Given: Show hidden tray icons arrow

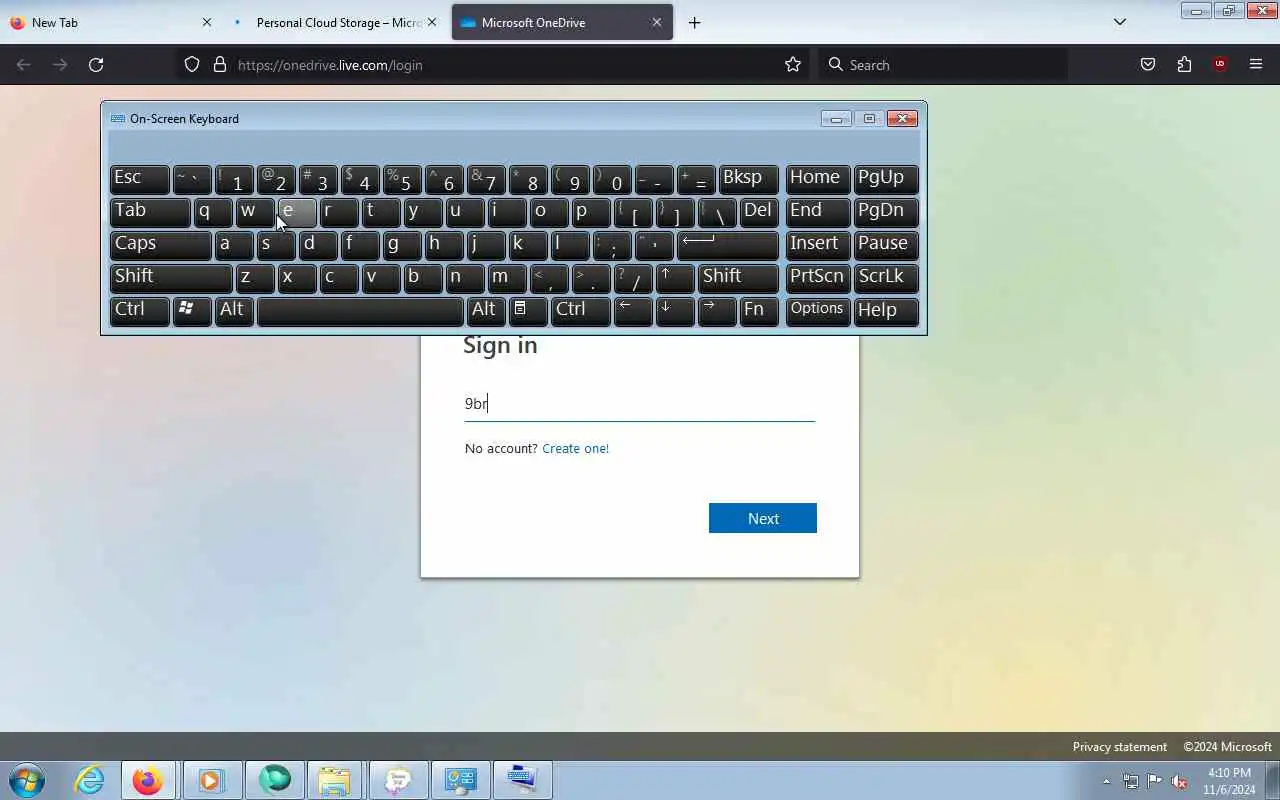Looking at the screenshot, I should click(x=1106, y=781).
